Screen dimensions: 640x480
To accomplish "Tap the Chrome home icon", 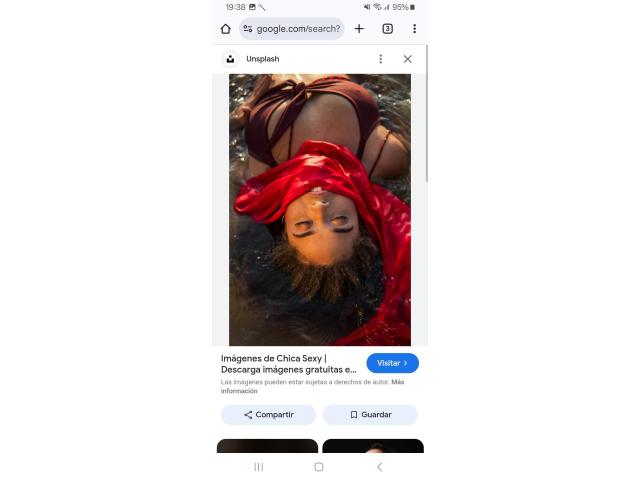I will point(226,29).
